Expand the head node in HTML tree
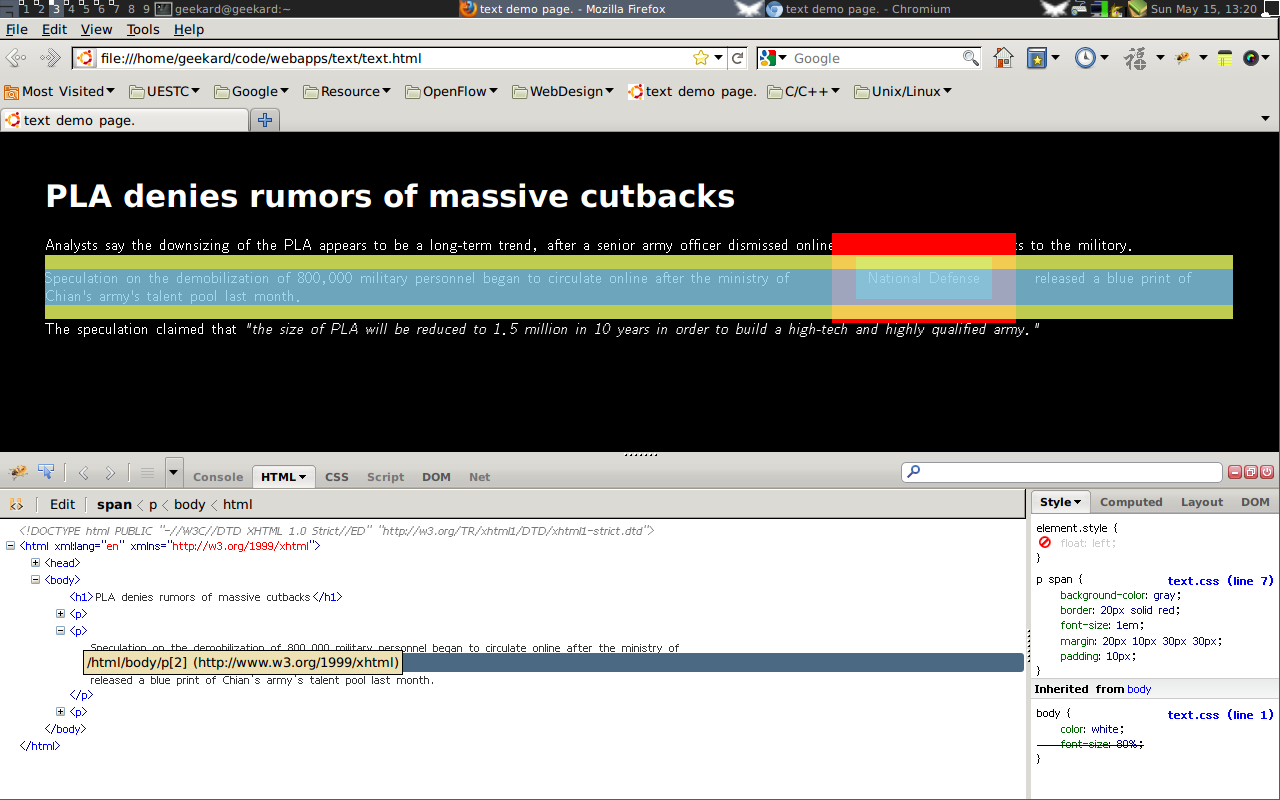Viewport: 1280px width, 800px height. click(x=35, y=563)
